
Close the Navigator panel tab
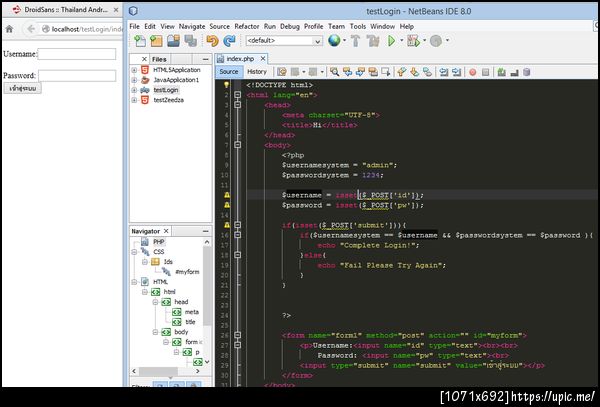click(x=166, y=231)
